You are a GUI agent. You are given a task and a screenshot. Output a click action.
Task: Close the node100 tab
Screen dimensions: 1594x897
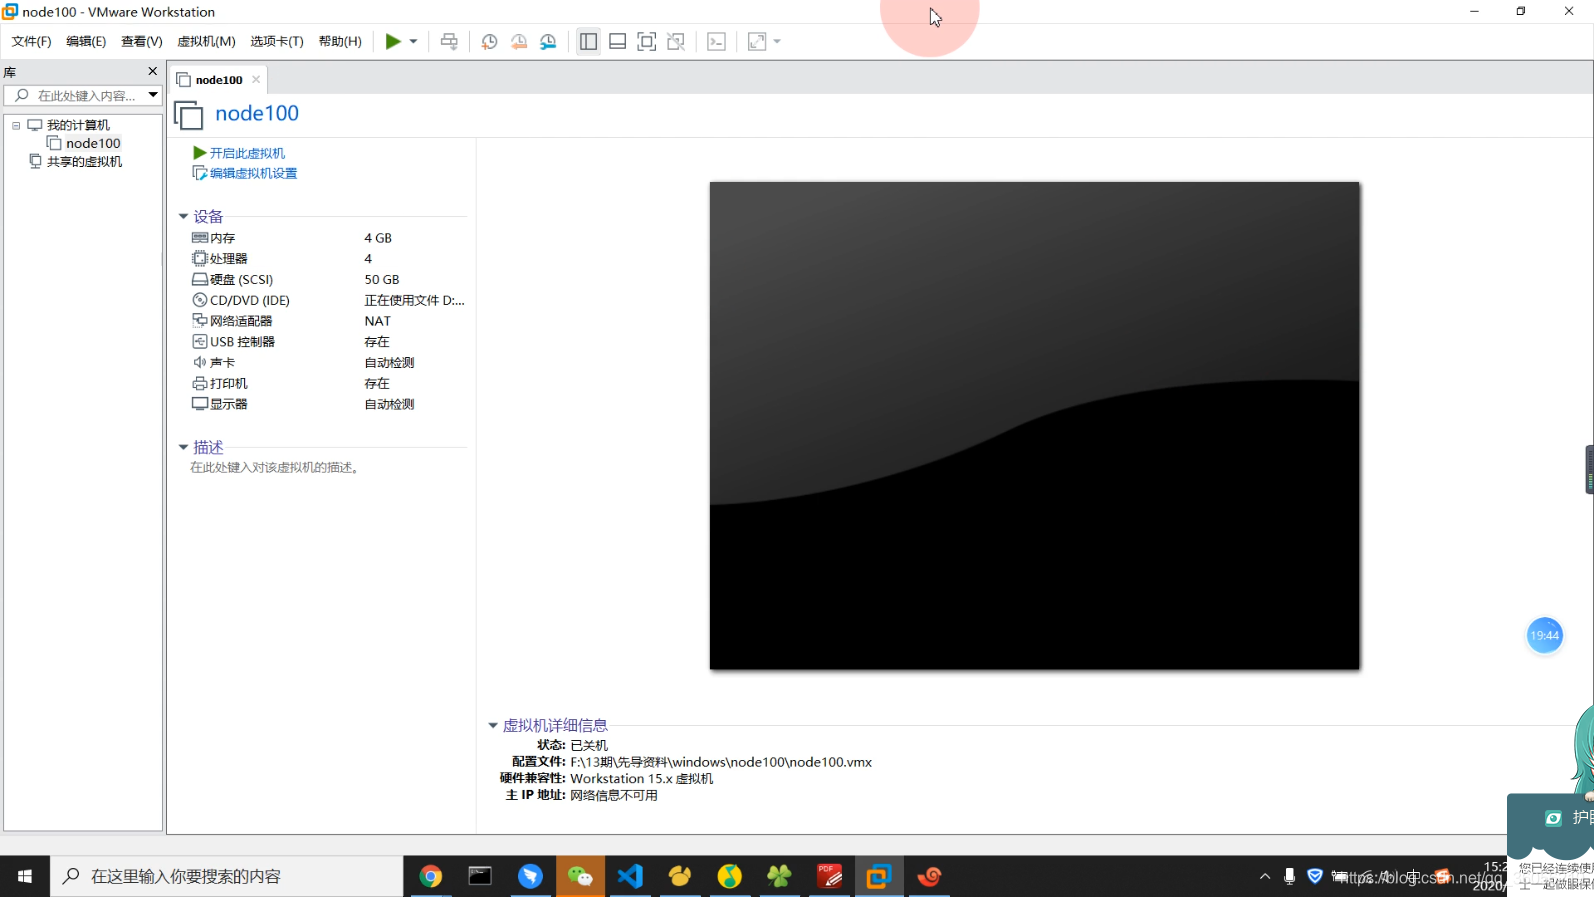point(256,80)
